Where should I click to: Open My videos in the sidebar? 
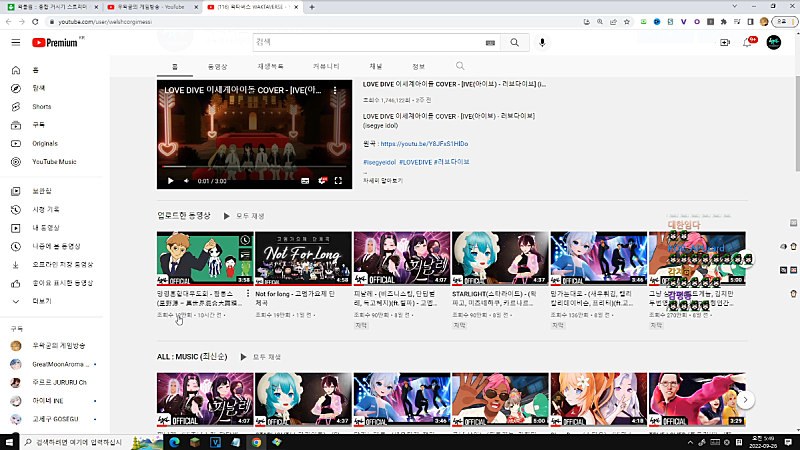tap(51, 228)
